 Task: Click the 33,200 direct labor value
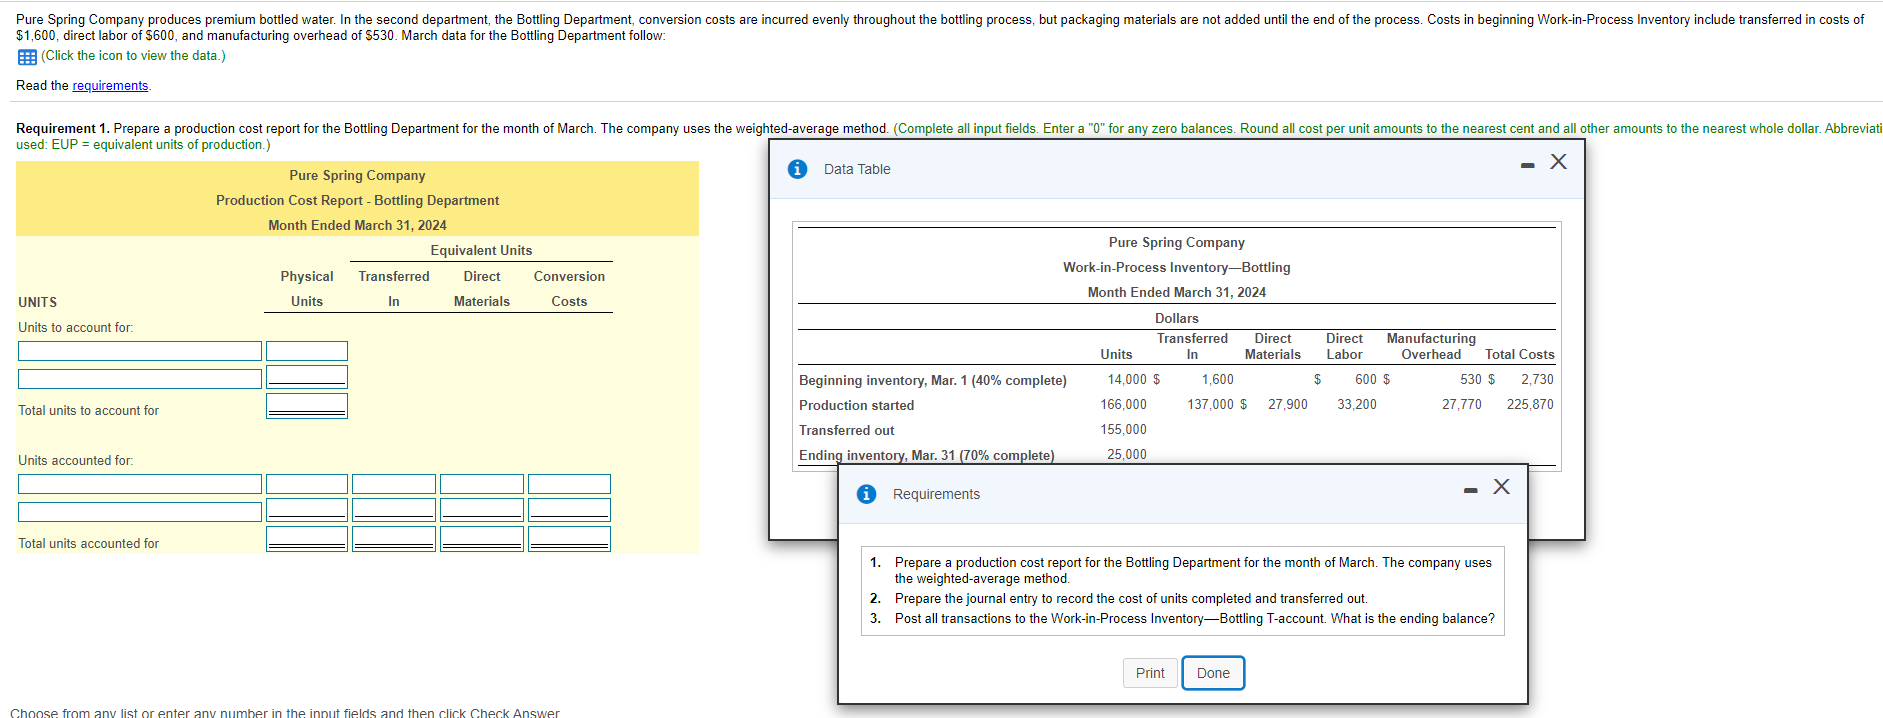(1356, 404)
